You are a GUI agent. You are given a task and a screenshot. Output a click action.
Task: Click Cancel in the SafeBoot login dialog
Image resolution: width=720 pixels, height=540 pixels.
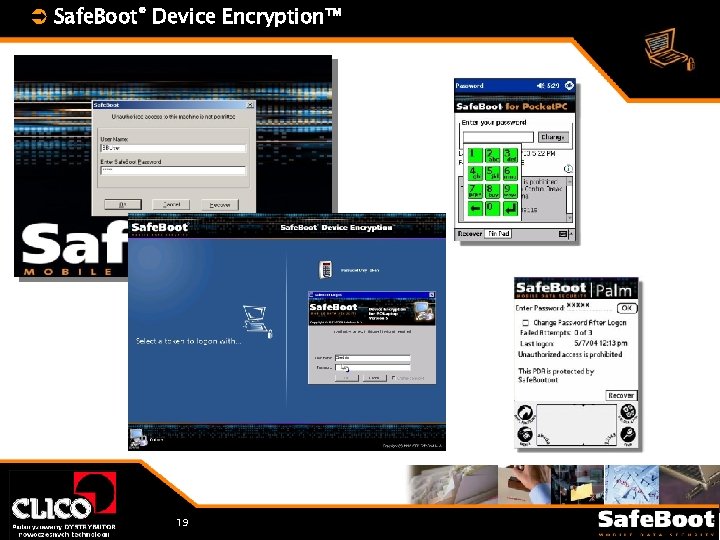coord(171,205)
